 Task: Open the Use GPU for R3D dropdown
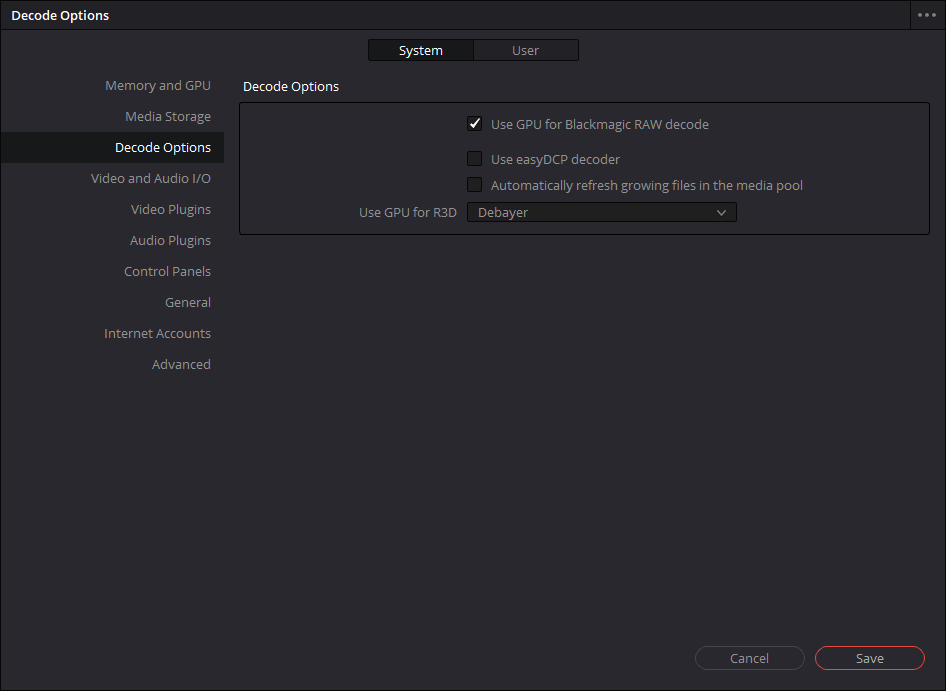[x=602, y=212]
